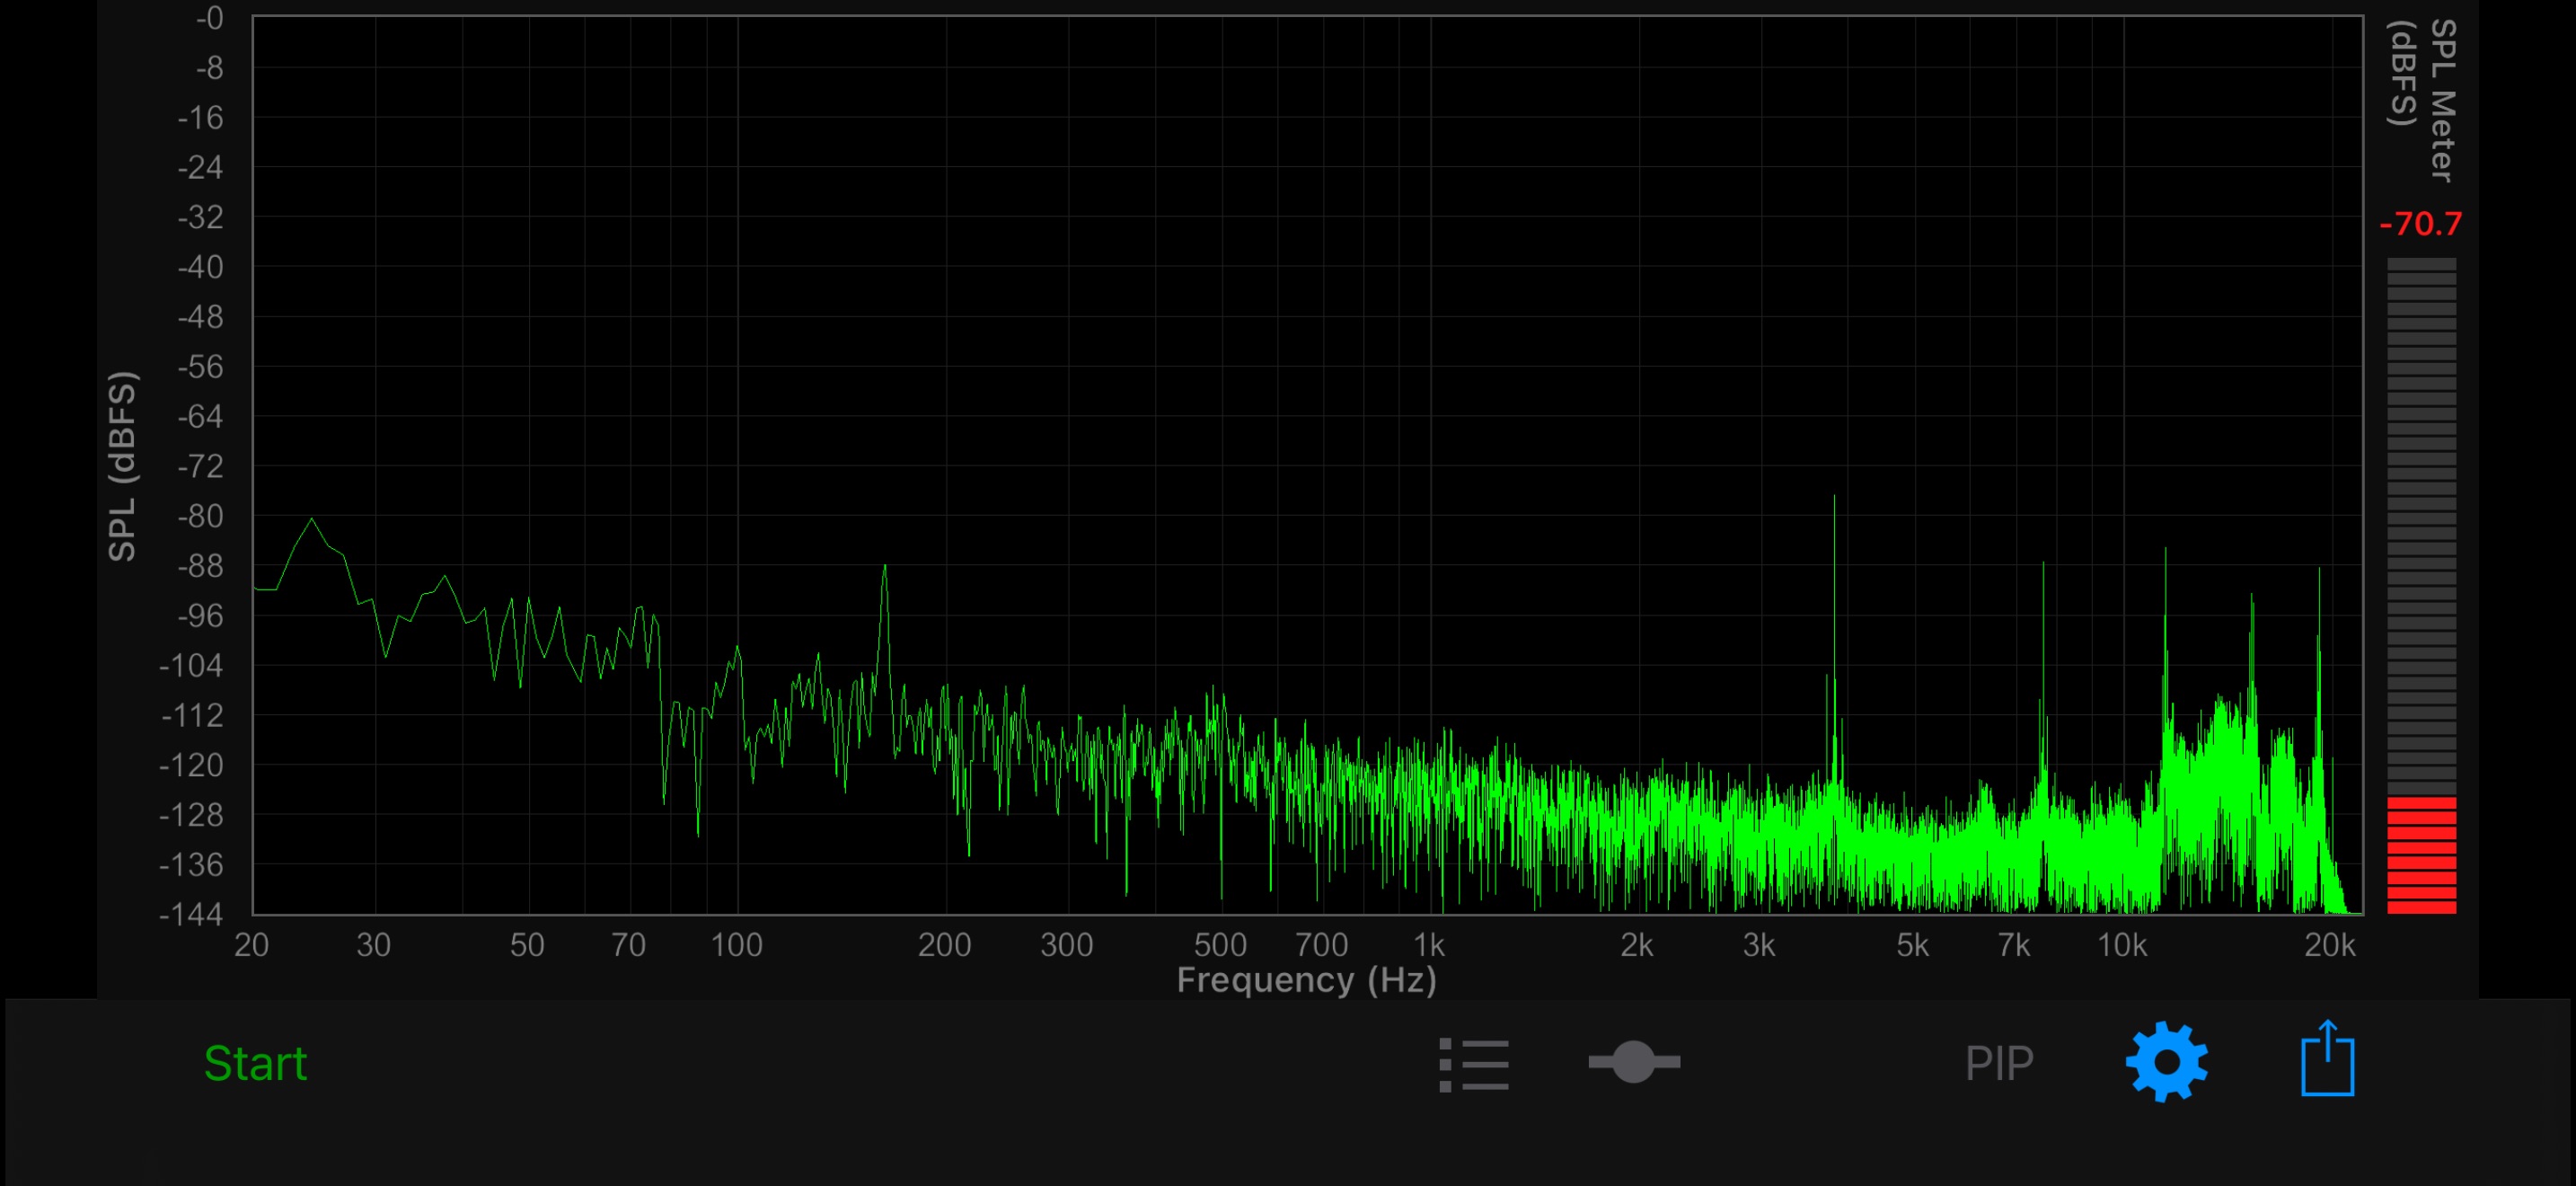
Task: Select the cursor marker tool icon
Action: 1637,1062
